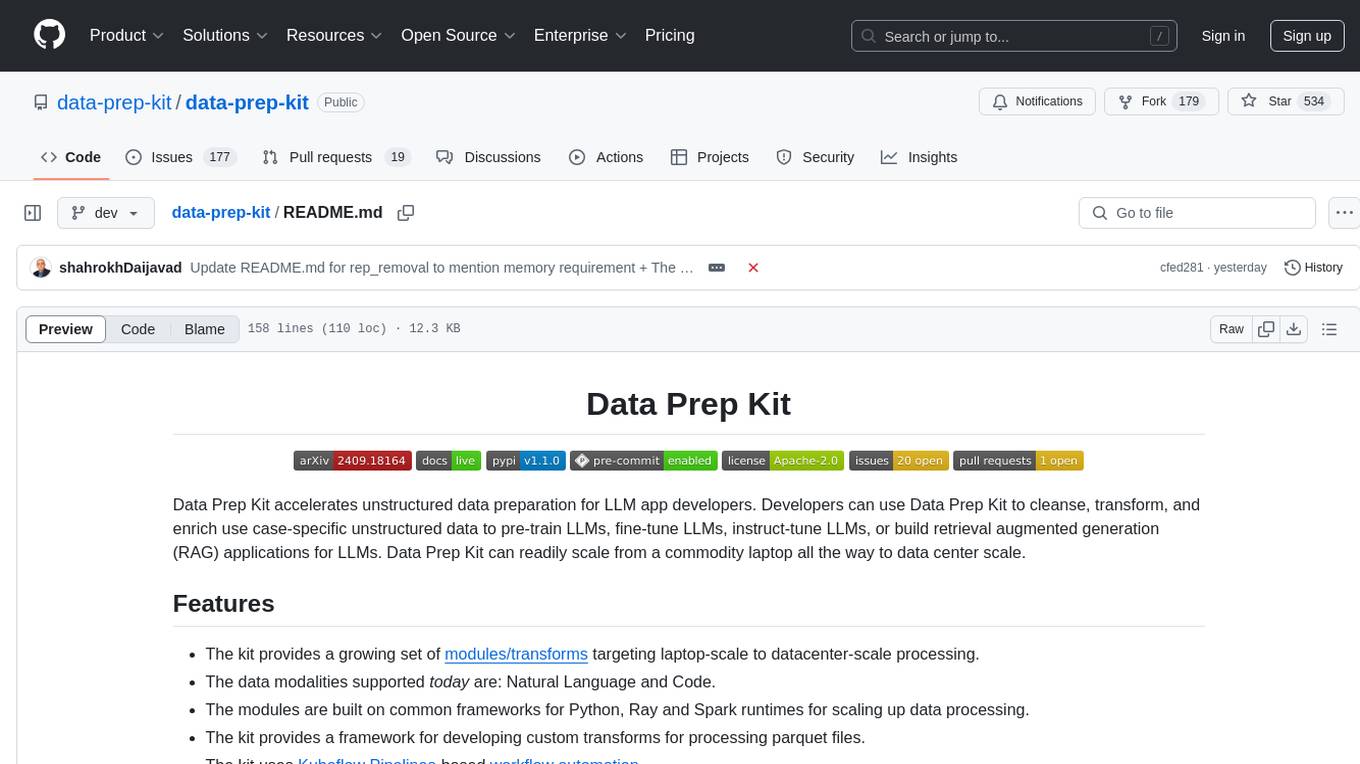Viewport: 1360px width, 764px height.
Task: Switch to the Code tab
Action: (71, 157)
